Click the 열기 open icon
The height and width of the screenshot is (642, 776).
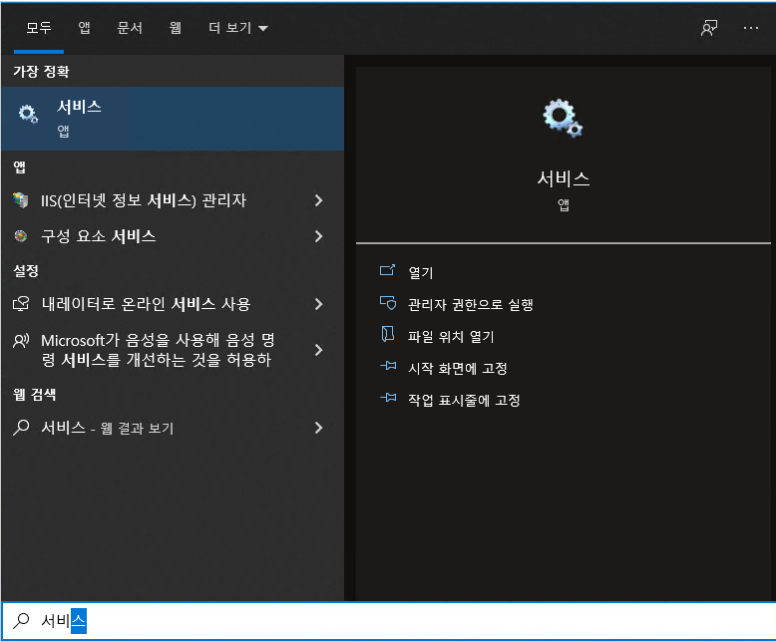tap(387, 270)
